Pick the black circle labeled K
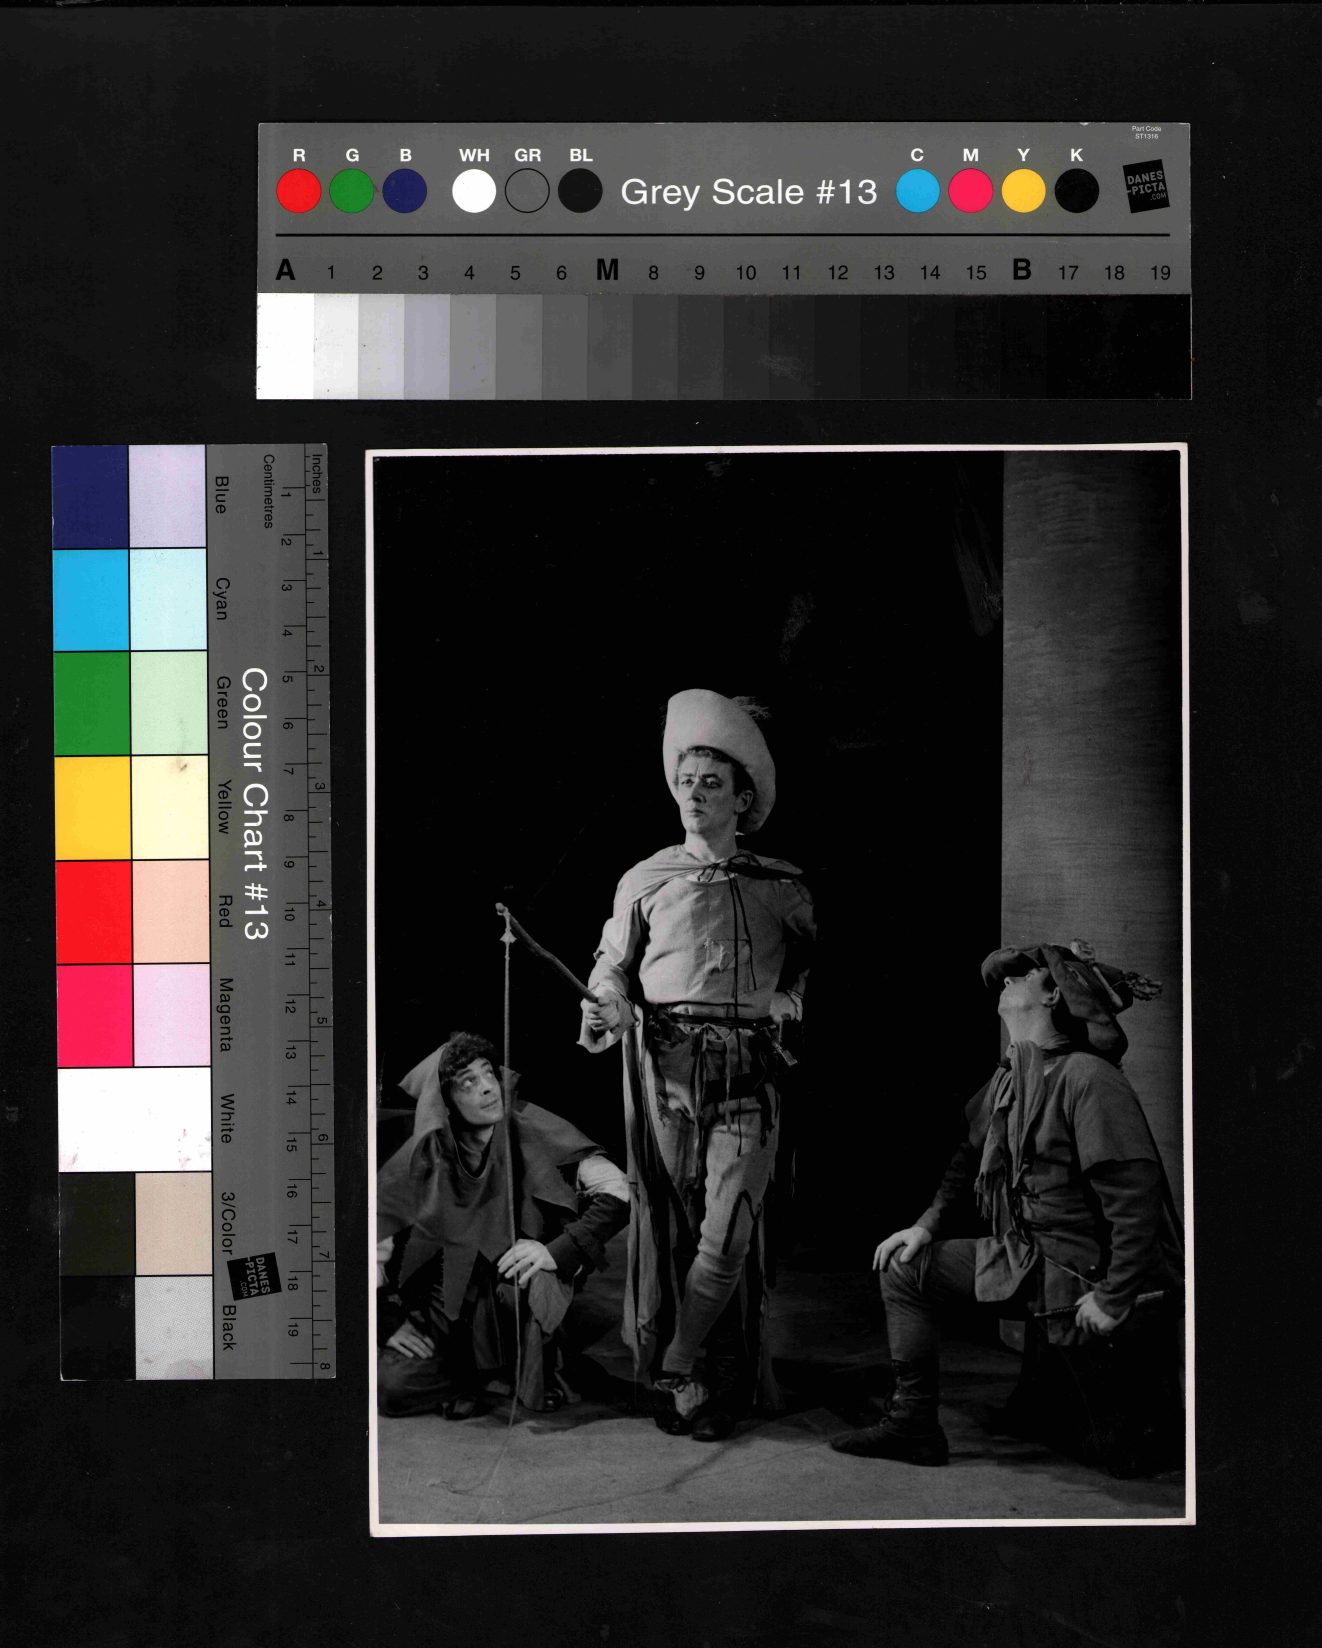This screenshot has height=1648, width=1322. (x=1076, y=191)
